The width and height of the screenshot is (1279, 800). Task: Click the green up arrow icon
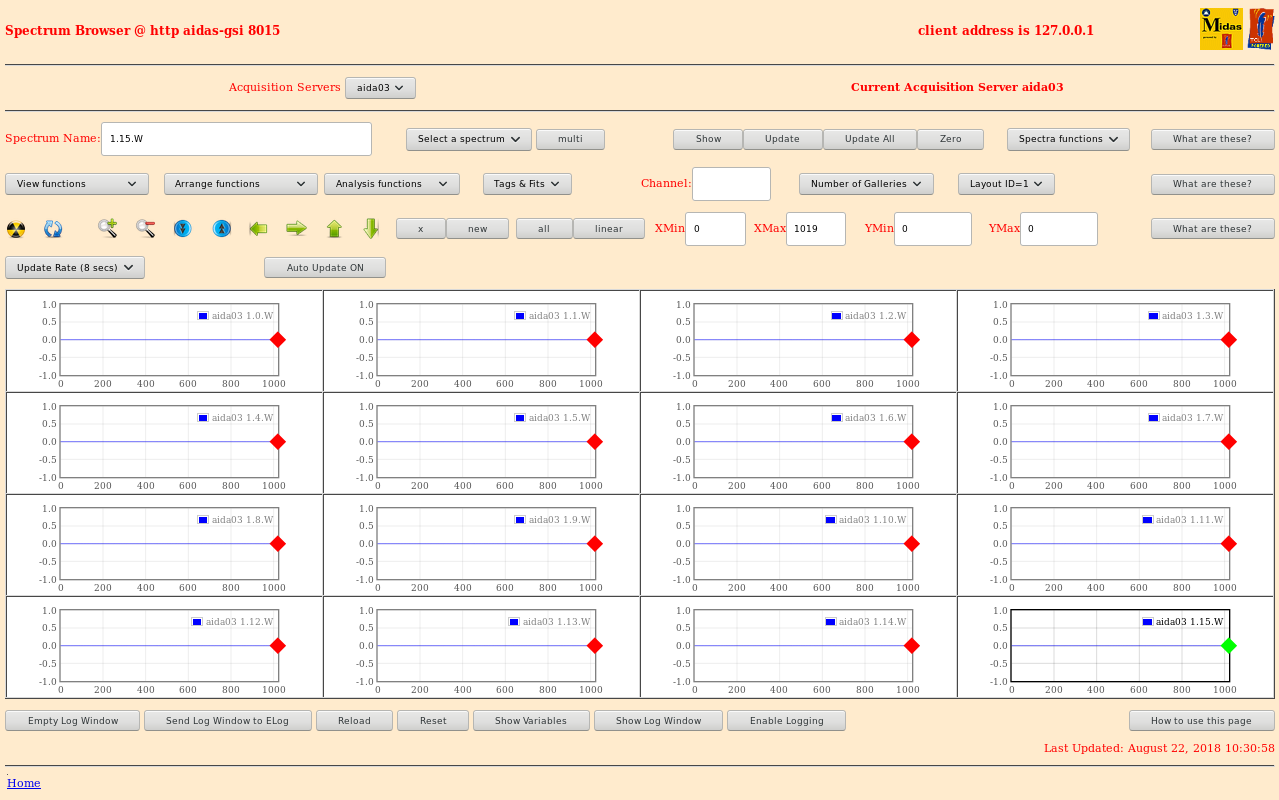coord(334,229)
